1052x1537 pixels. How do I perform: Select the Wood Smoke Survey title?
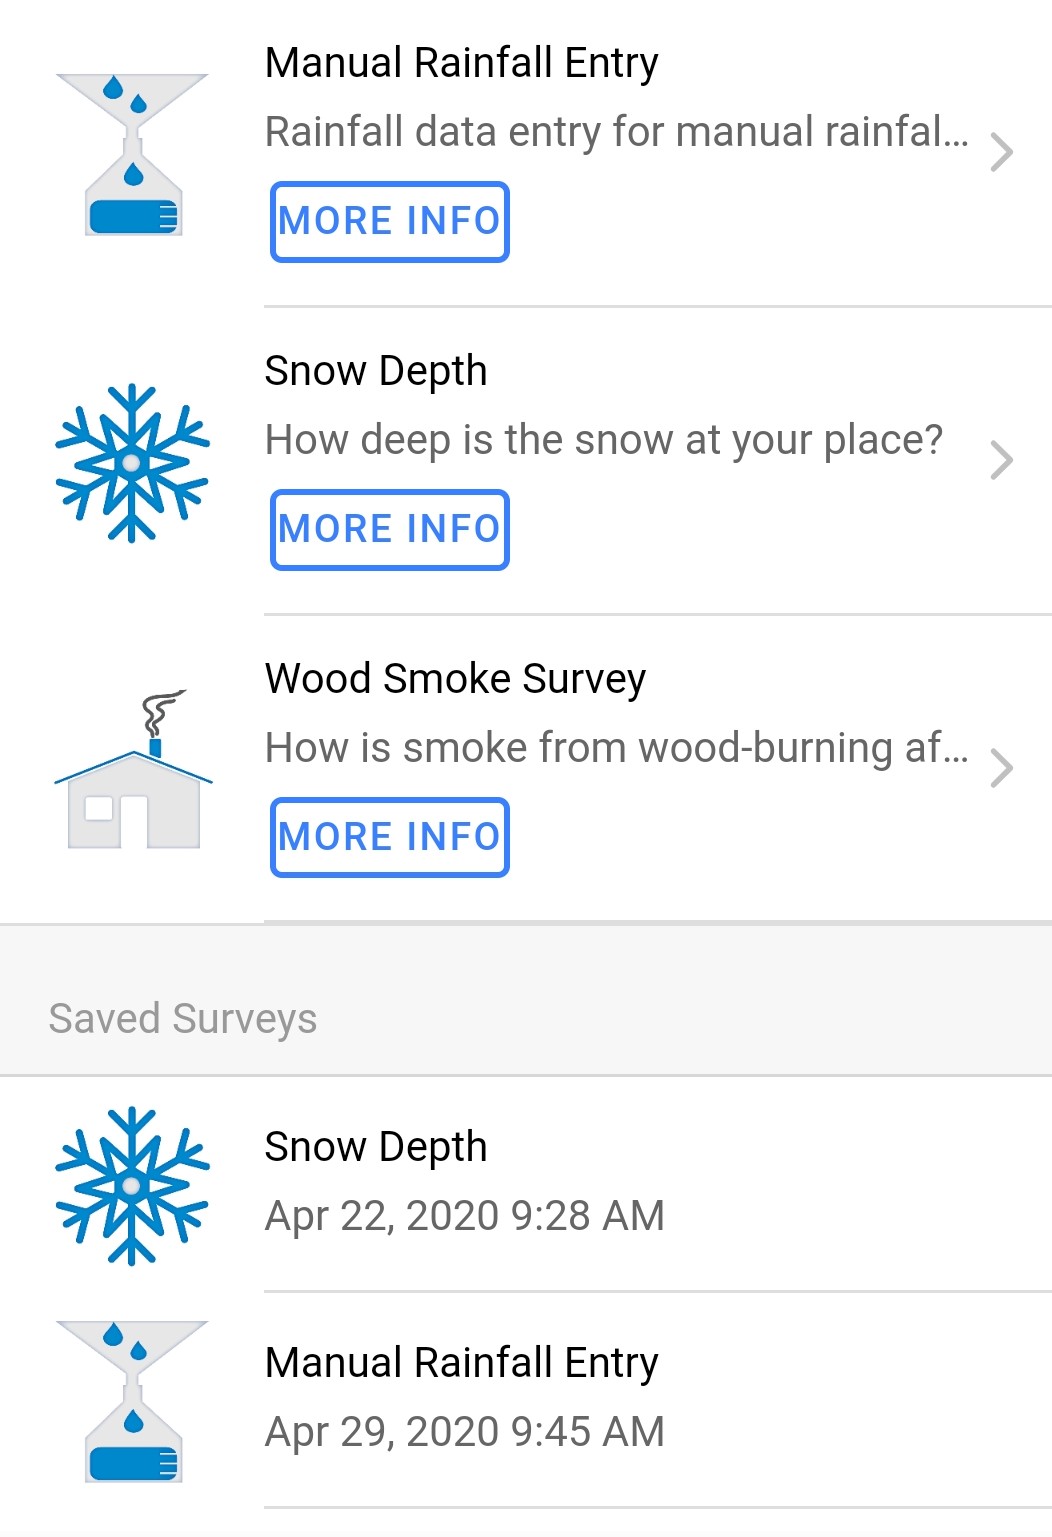pos(455,679)
